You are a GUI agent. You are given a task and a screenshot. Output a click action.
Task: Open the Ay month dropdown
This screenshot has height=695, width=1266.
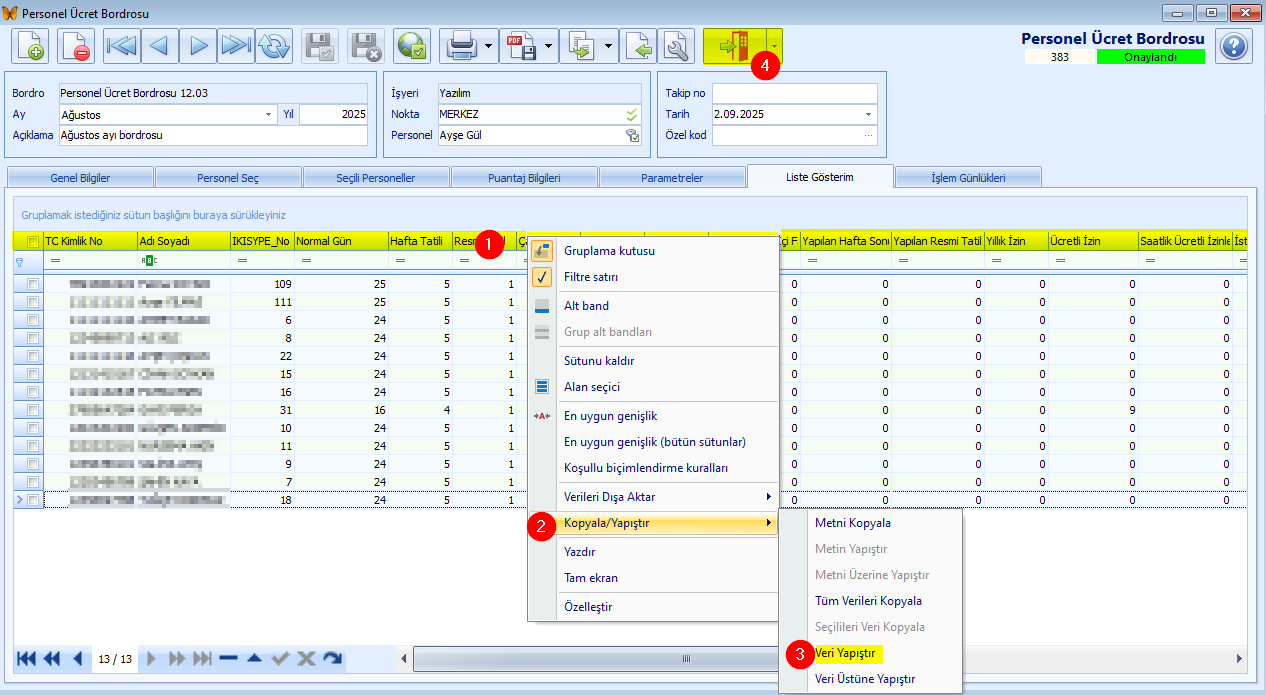click(x=268, y=114)
